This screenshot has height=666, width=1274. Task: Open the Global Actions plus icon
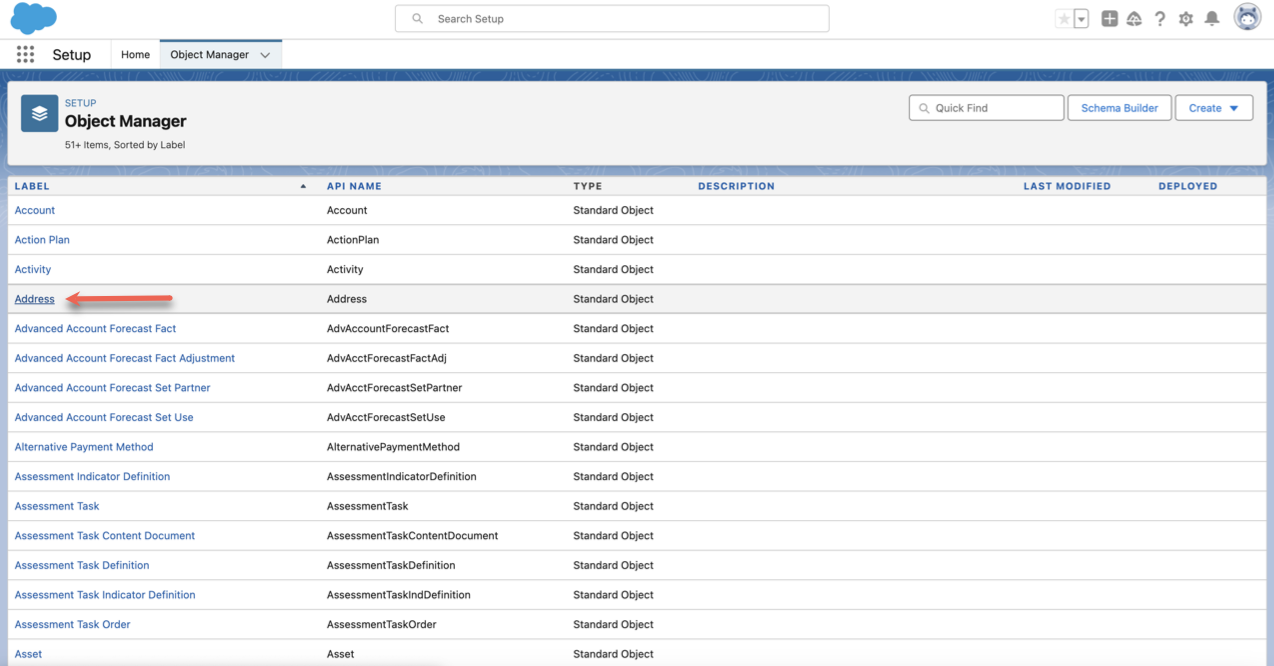1109,19
